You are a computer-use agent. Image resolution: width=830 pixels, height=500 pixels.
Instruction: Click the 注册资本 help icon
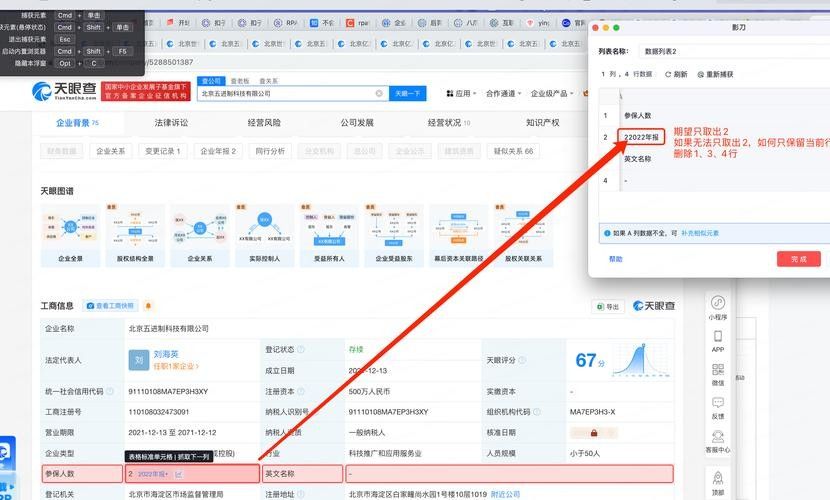point(301,392)
